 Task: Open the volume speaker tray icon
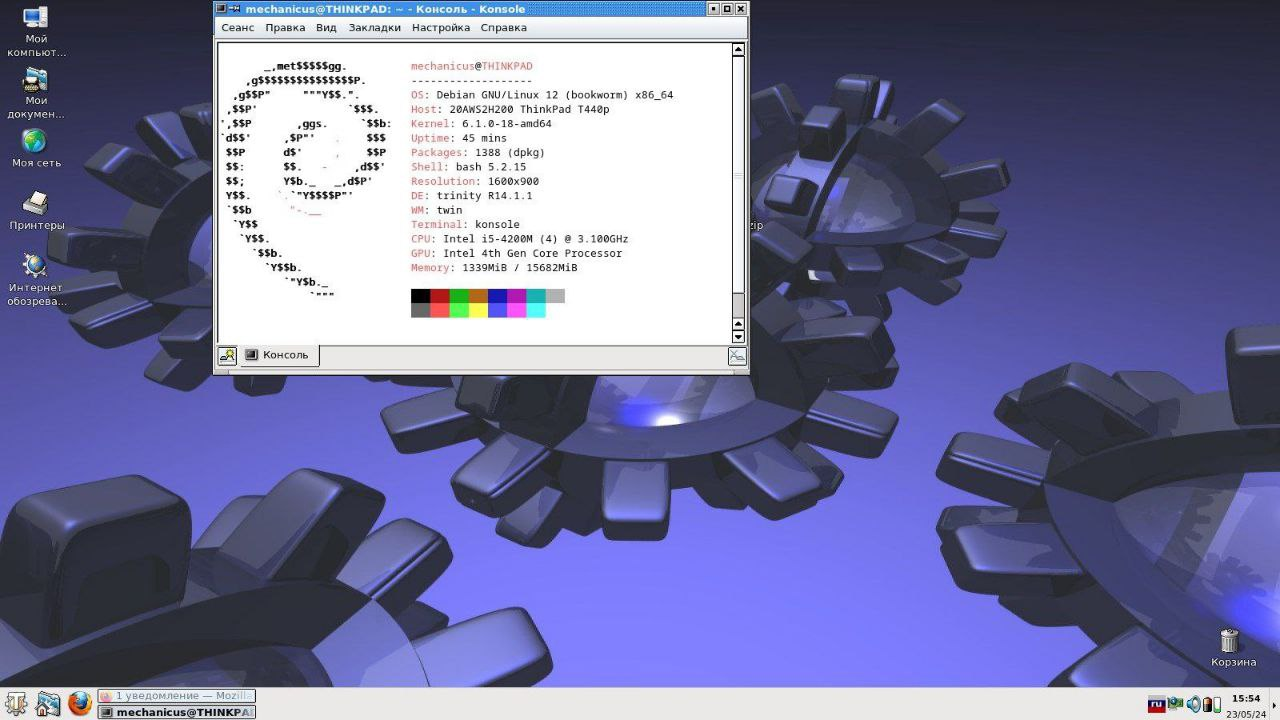click(1193, 704)
